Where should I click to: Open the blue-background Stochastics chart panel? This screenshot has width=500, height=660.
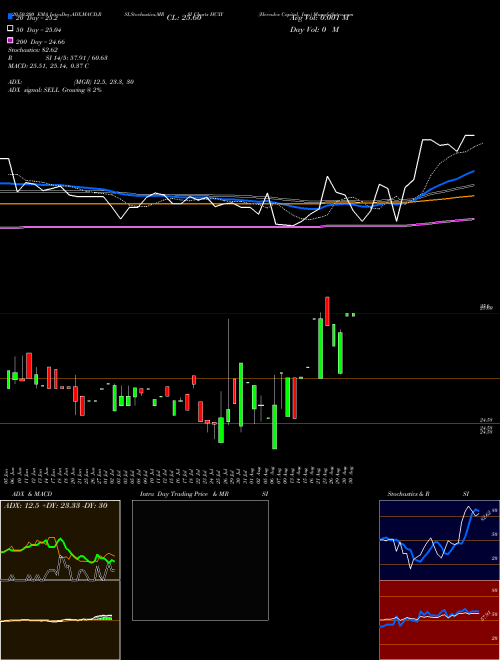point(439,540)
